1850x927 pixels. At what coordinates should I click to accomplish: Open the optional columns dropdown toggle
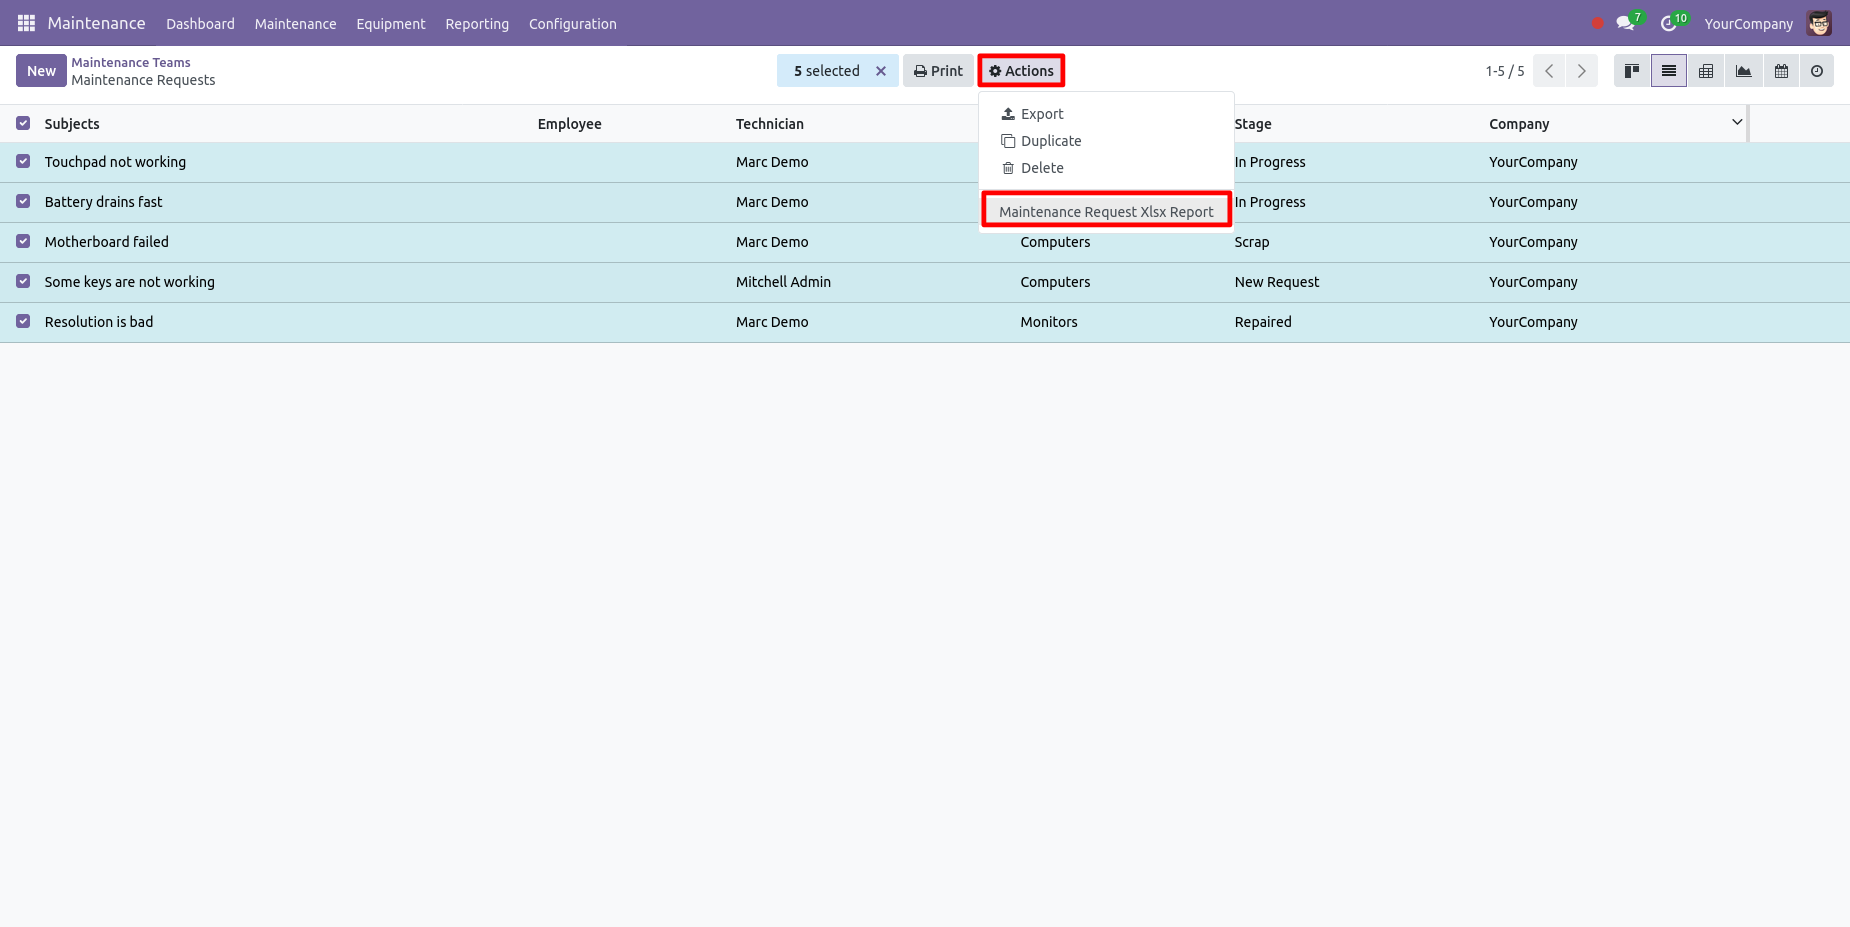pyautogui.click(x=1737, y=122)
